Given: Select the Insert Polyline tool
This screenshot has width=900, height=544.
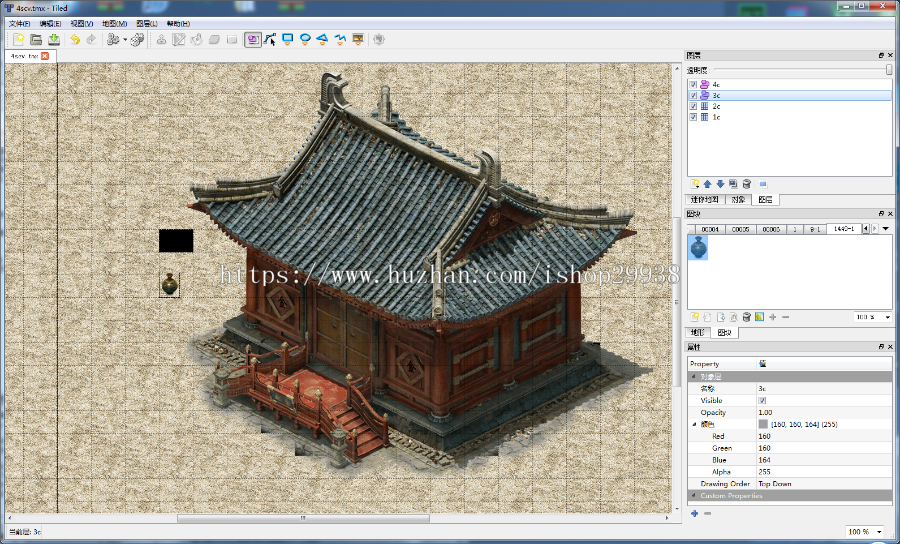Looking at the screenshot, I should tap(340, 40).
